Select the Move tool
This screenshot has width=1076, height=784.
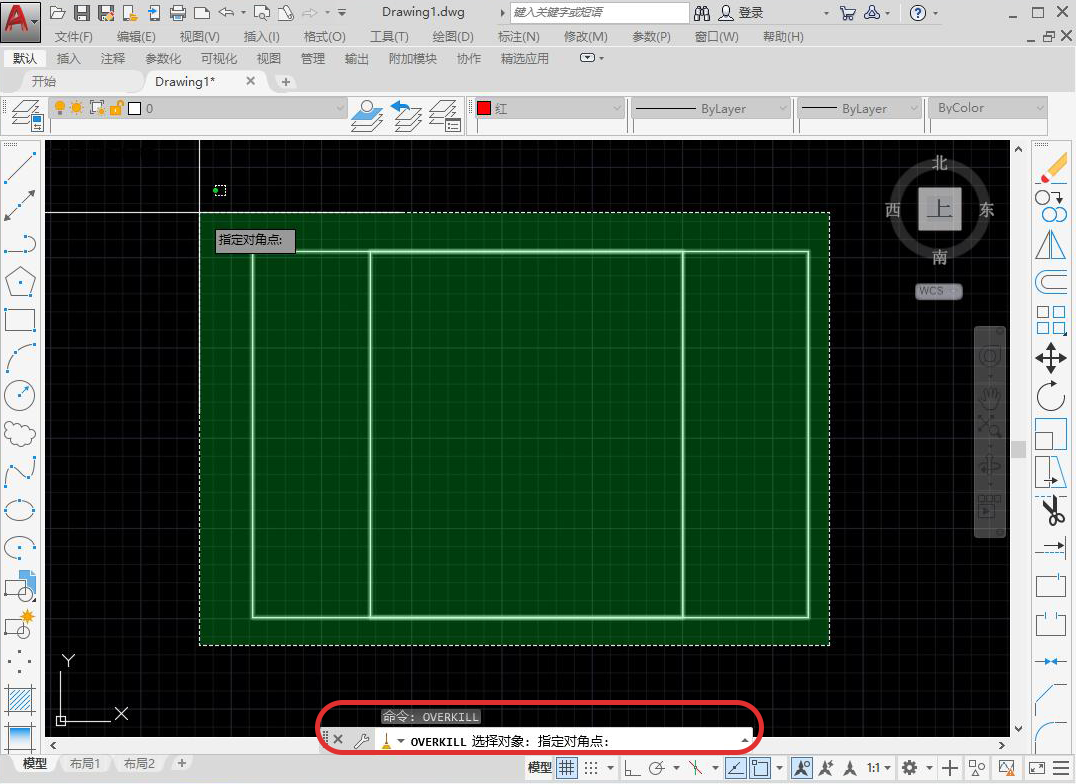click(1051, 358)
